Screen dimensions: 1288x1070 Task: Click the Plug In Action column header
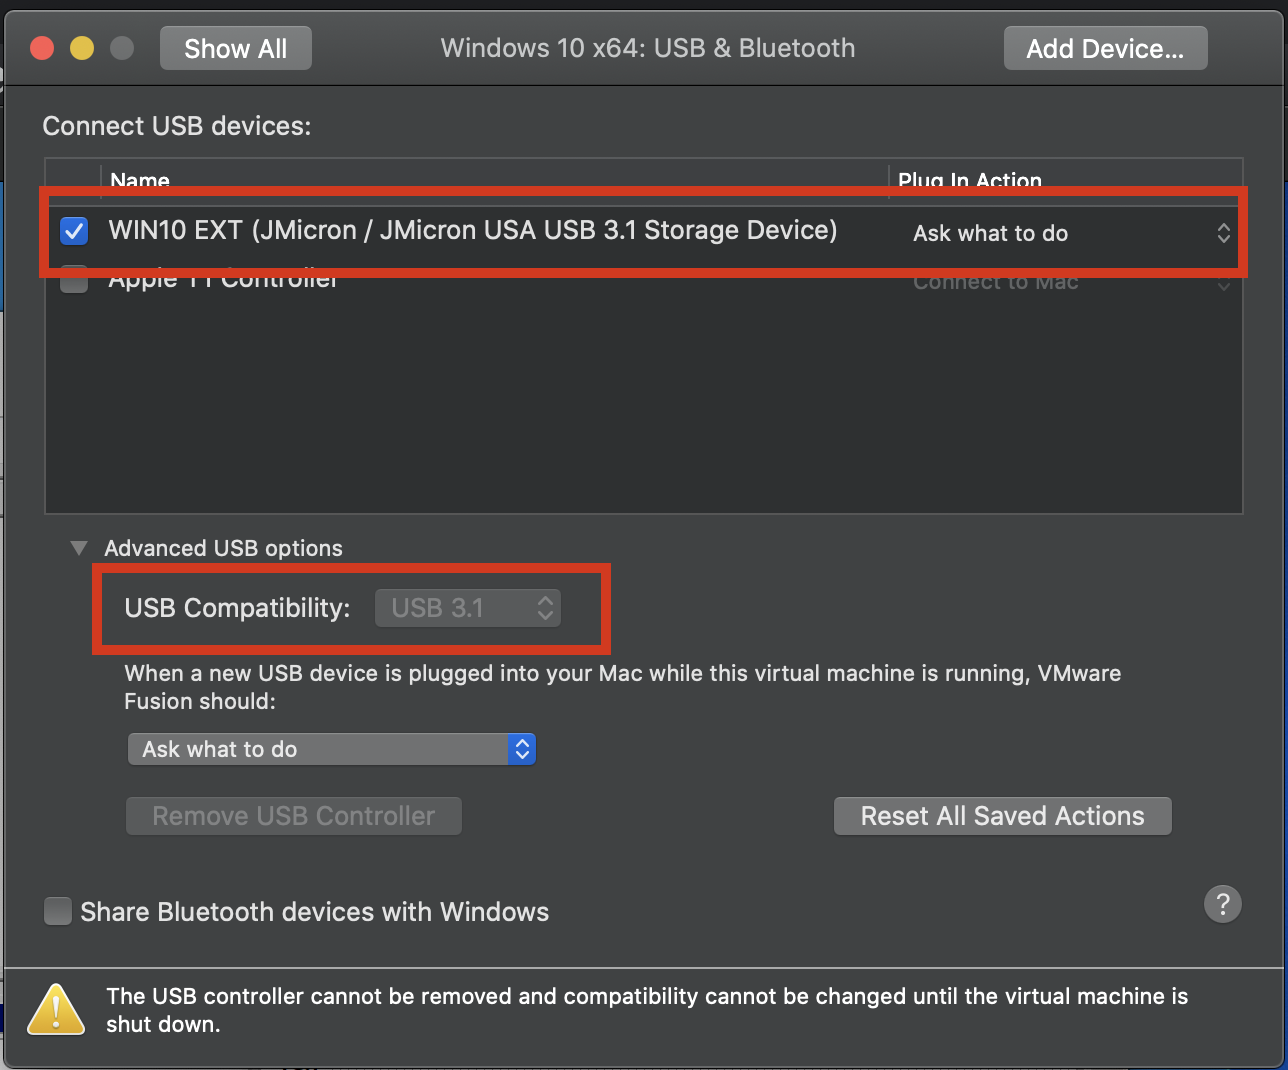point(969,179)
